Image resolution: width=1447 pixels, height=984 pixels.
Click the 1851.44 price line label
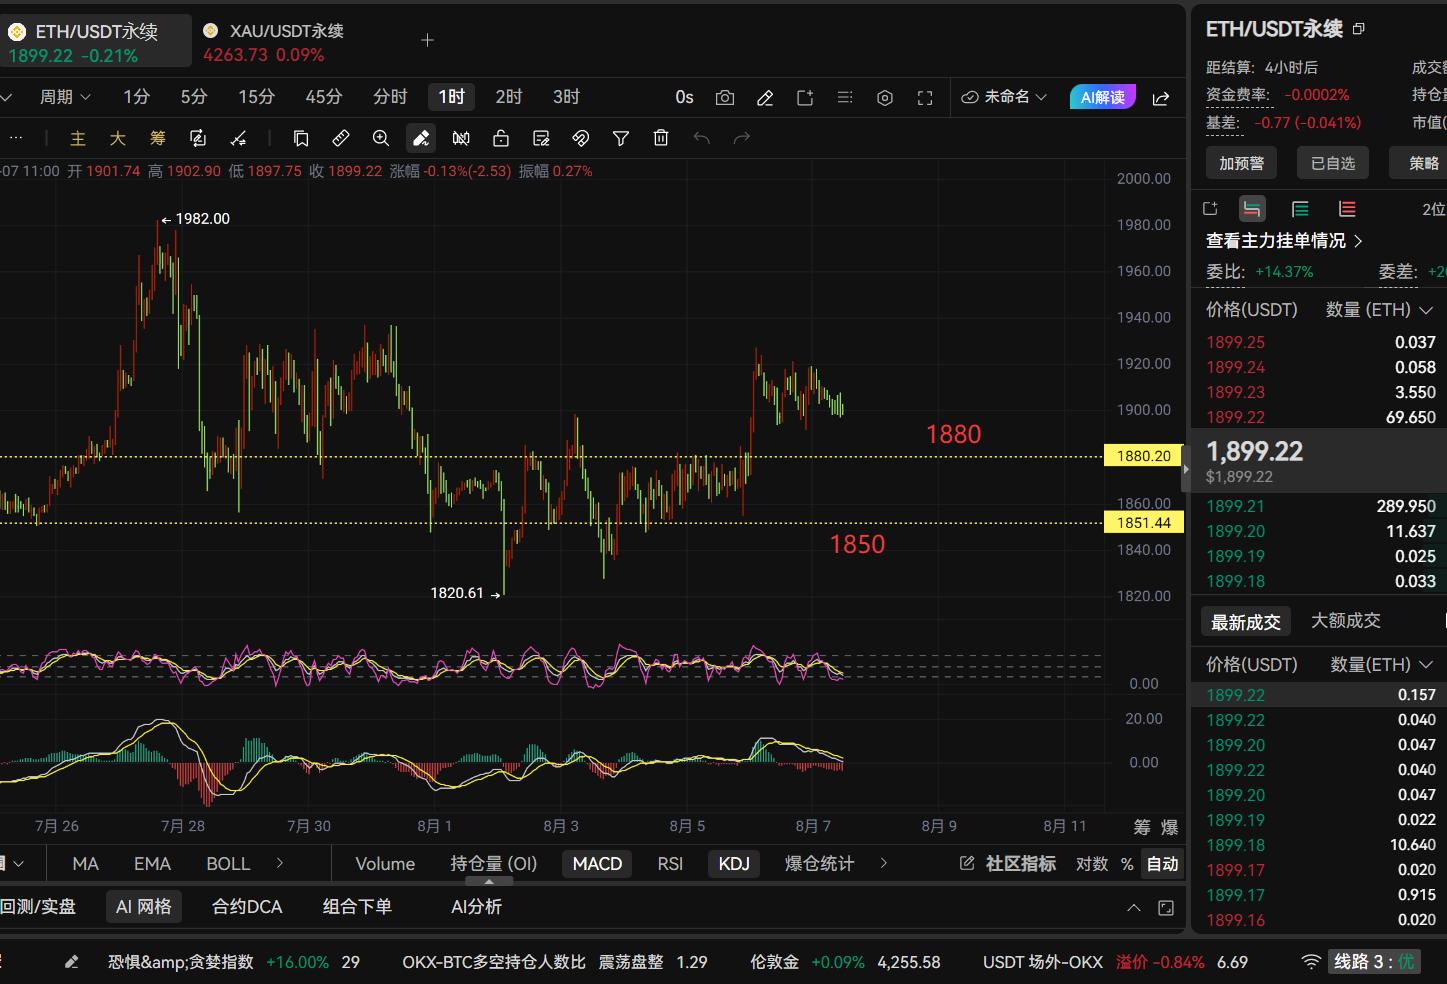tap(1143, 523)
